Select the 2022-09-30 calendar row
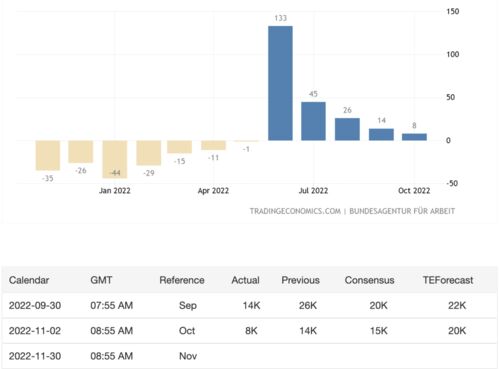This screenshot has width=500, height=369. click(x=249, y=305)
